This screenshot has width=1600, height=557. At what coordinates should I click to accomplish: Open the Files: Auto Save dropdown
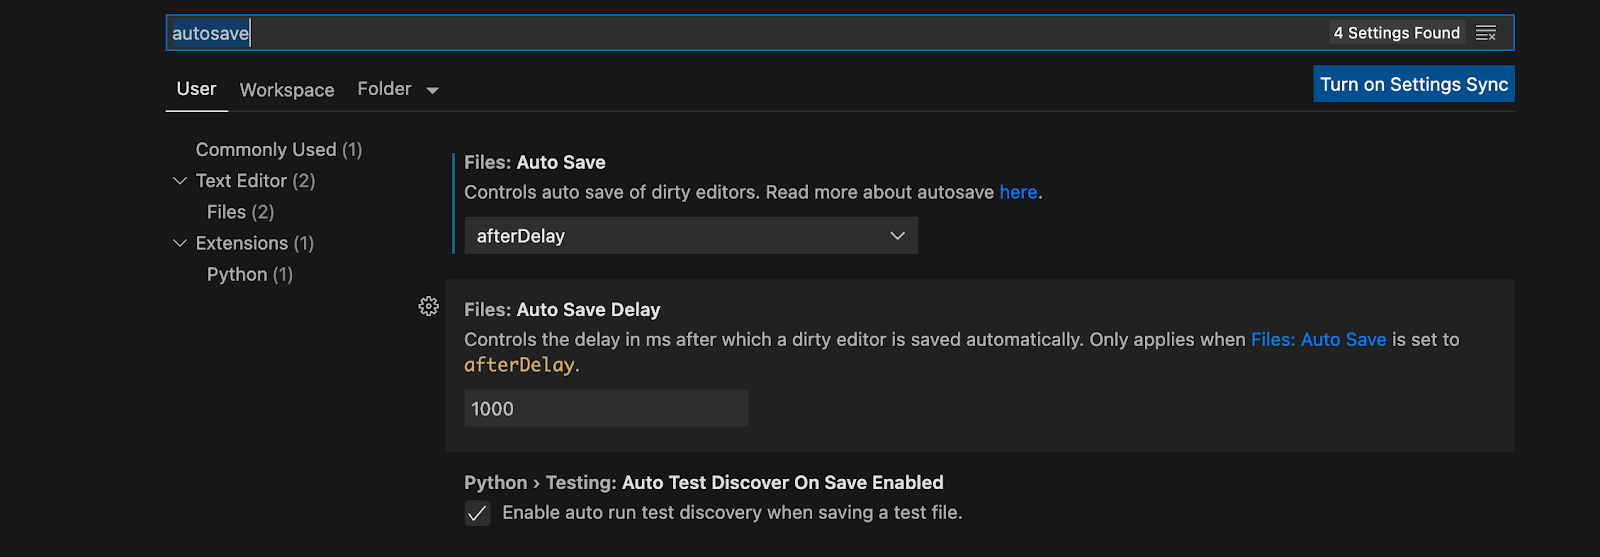691,236
